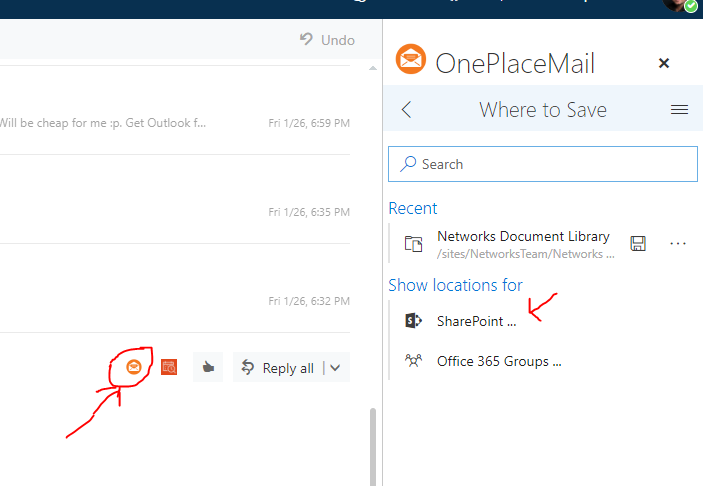This screenshot has width=703, height=486.
Task: Show locations for SharePoint
Action: coord(476,321)
